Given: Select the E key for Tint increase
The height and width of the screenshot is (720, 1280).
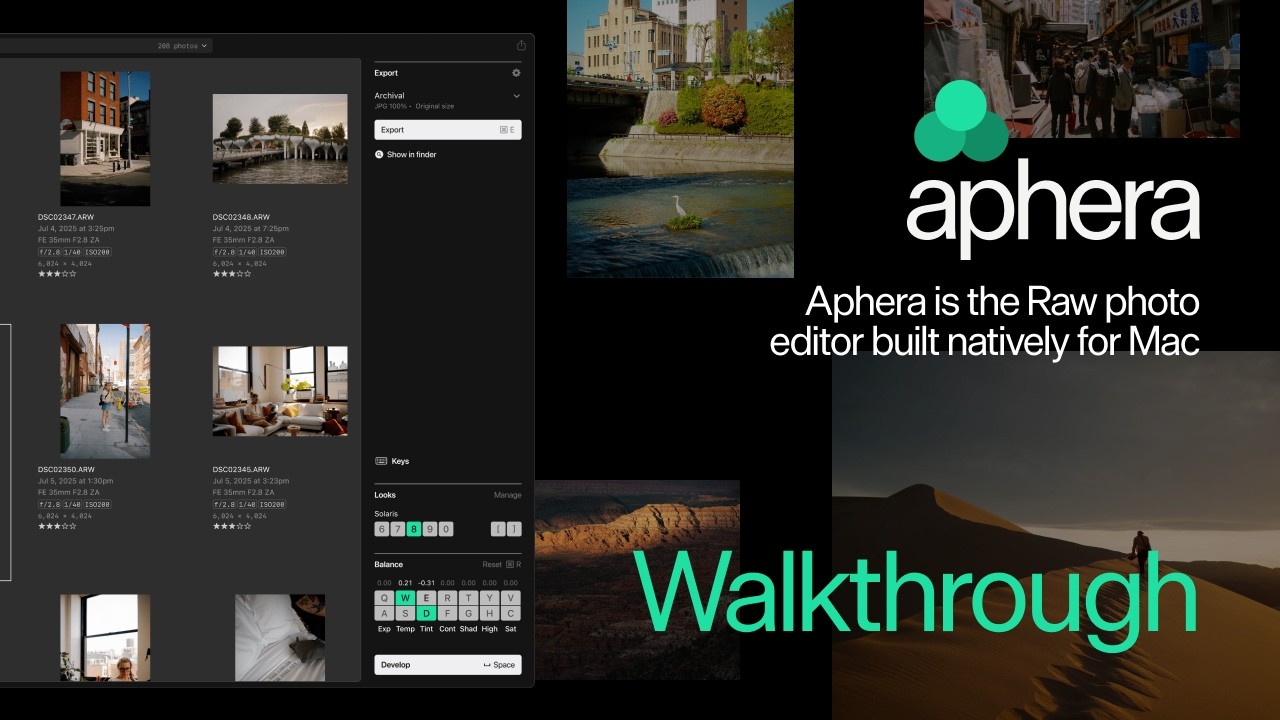Looking at the screenshot, I should pos(426,598).
